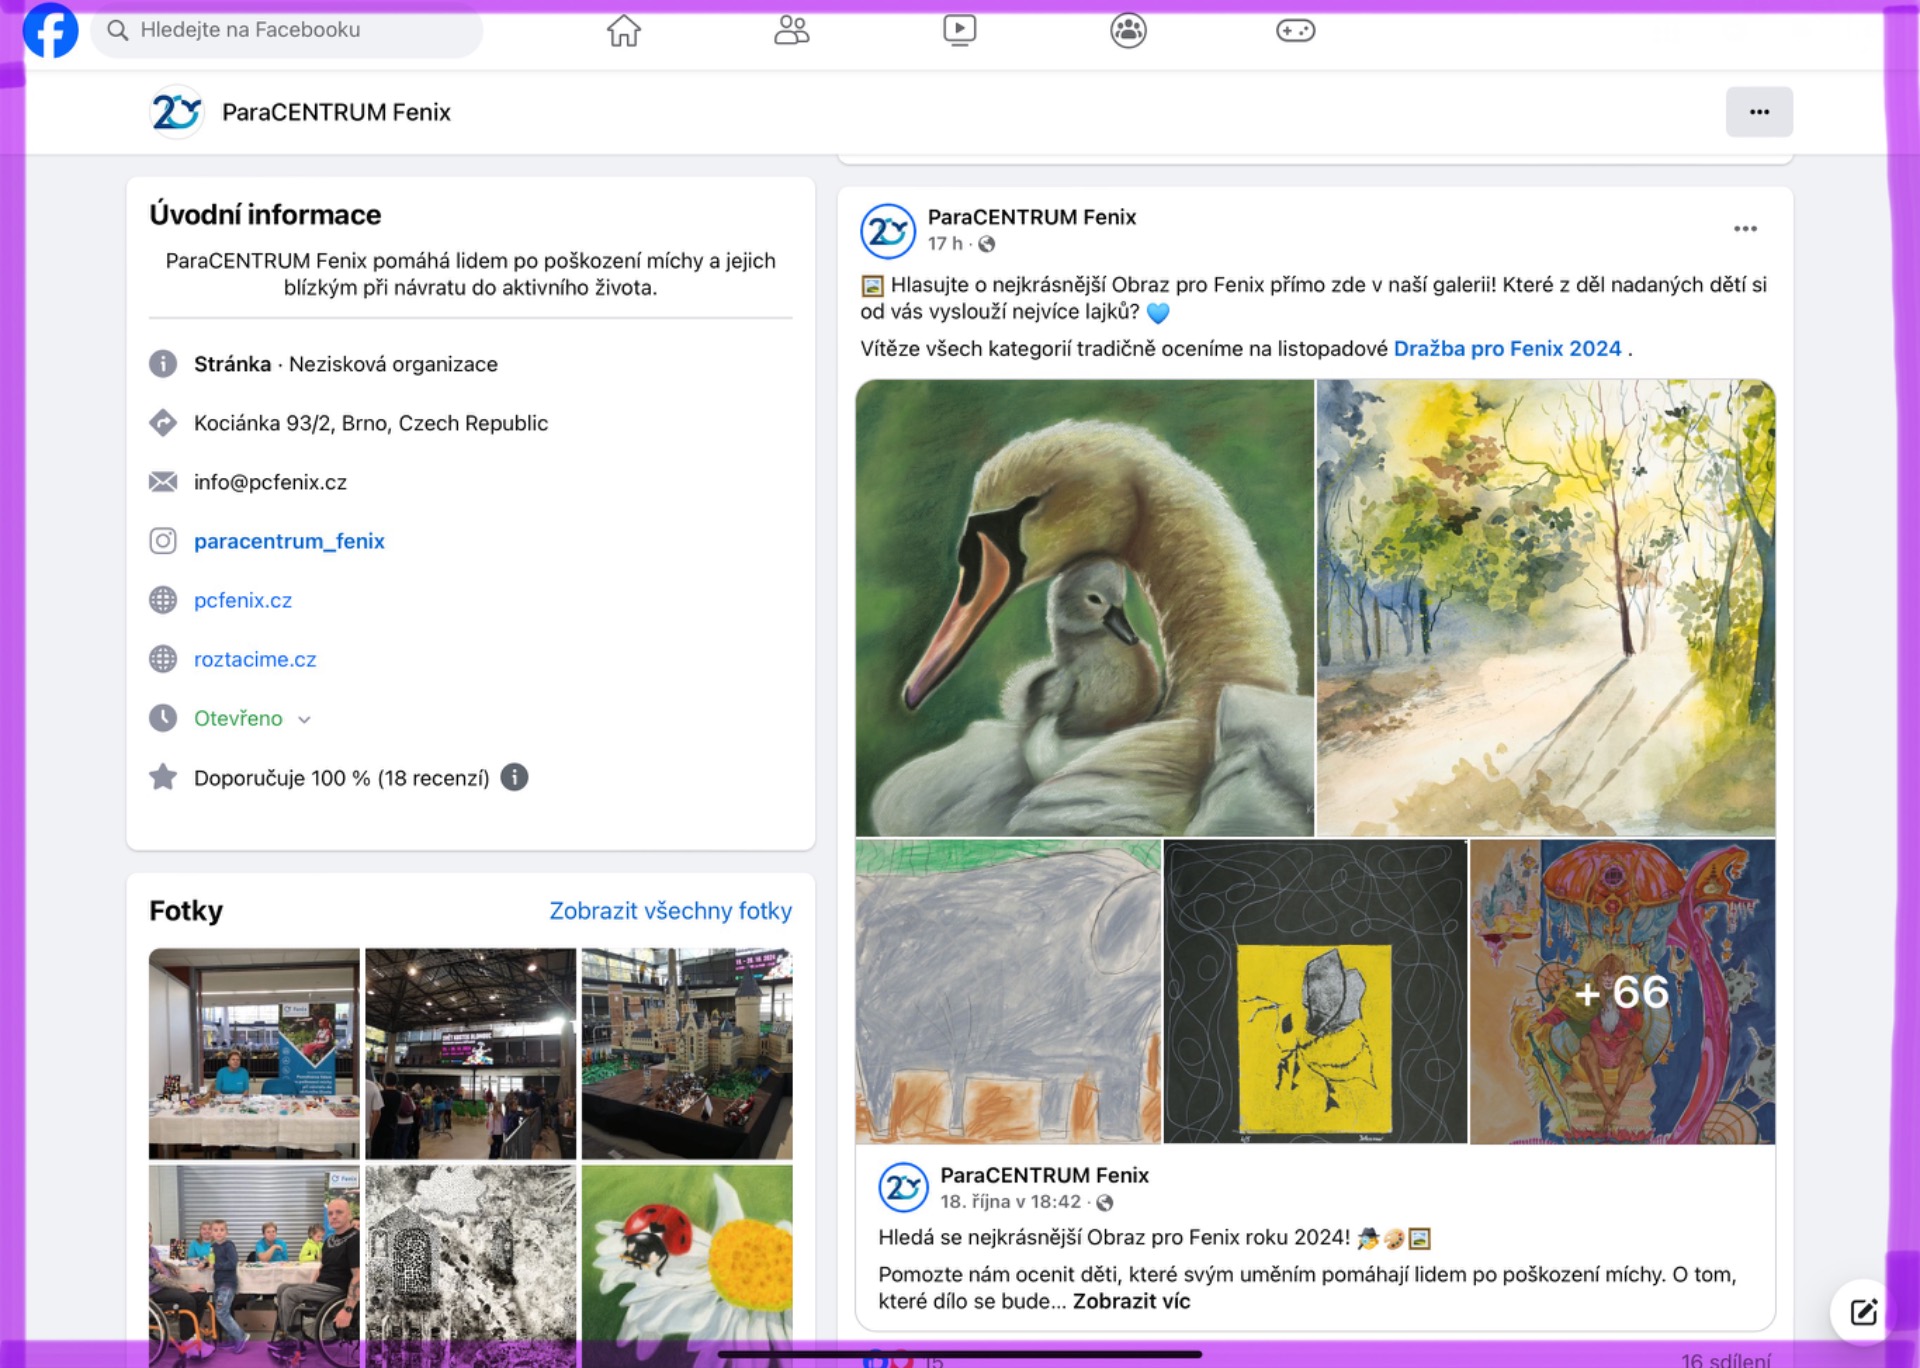Open the post options three-dot menu
This screenshot has height=1368, width=1920.
tap(1745, 229)
